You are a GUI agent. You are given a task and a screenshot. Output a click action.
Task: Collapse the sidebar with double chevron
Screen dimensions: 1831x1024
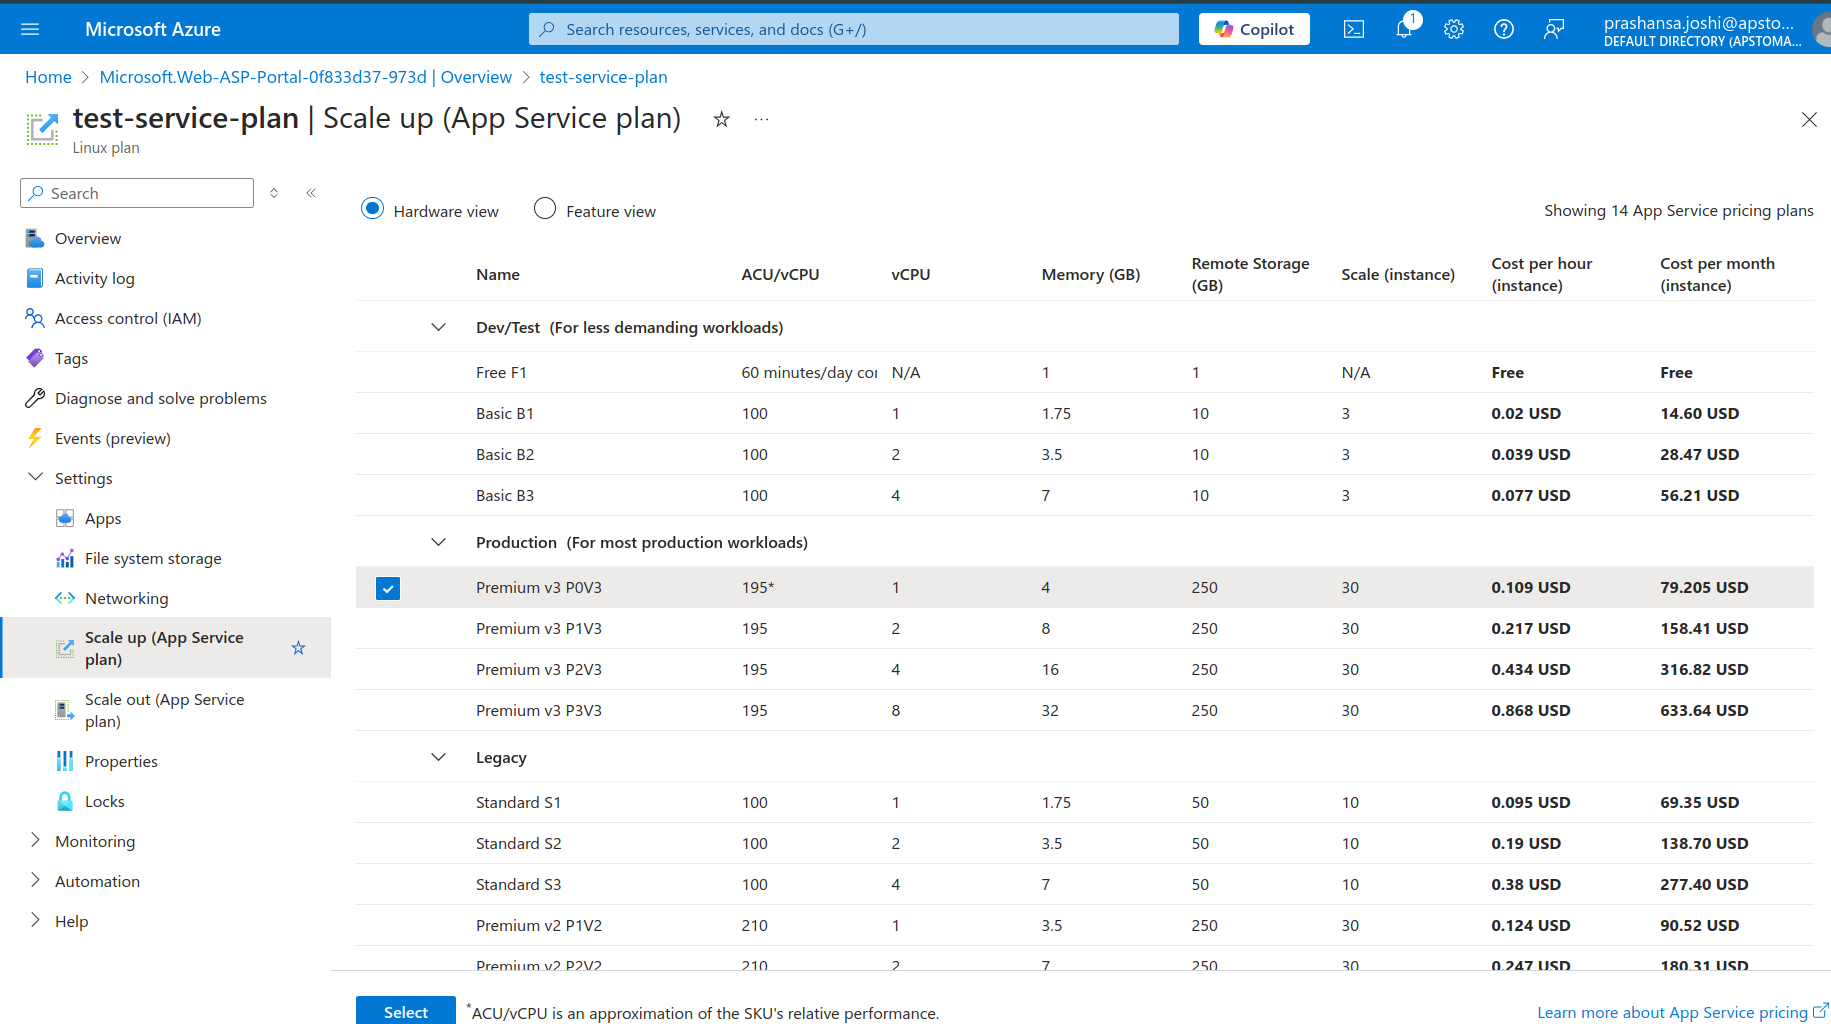coord(311,193)
